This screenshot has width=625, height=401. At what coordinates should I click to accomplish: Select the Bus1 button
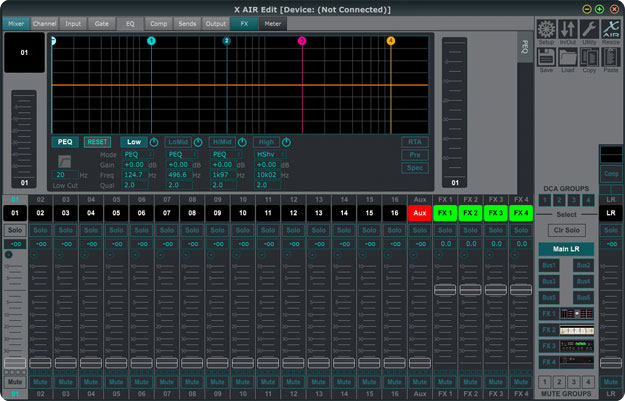[x=549, y=265]
